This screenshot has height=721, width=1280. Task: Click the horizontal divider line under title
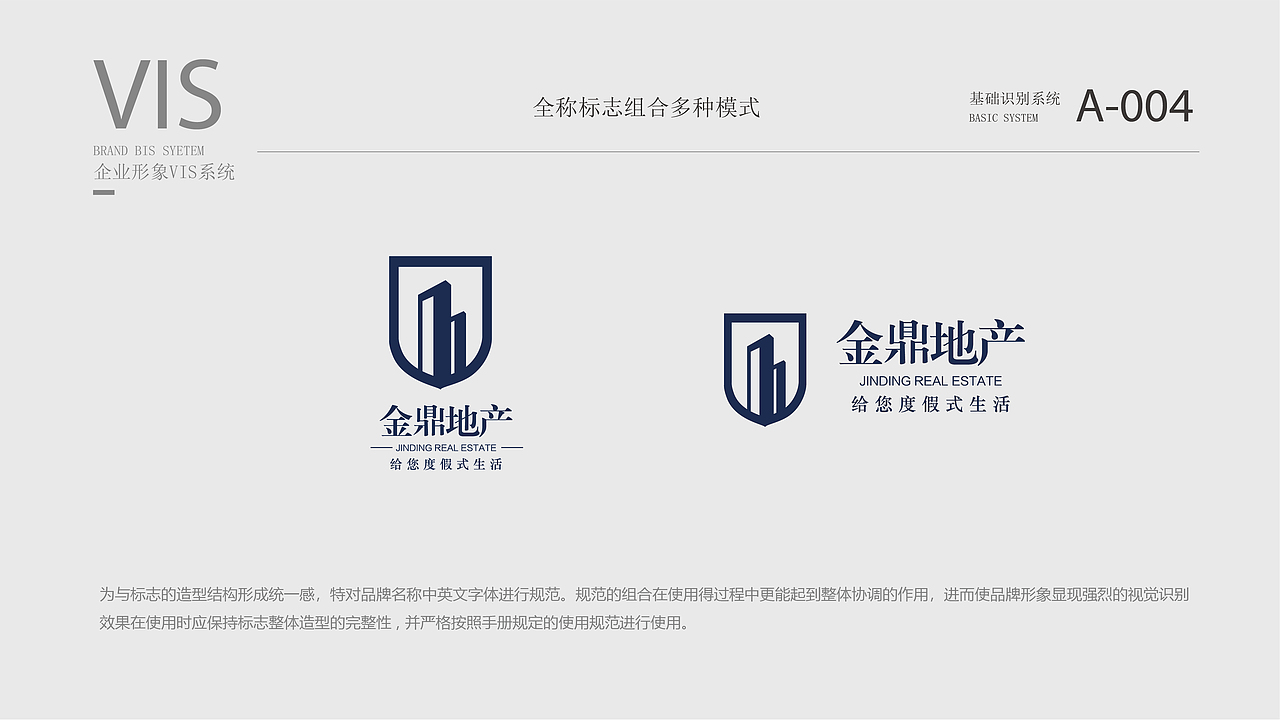pyautogui.click(x=728, y=150)
